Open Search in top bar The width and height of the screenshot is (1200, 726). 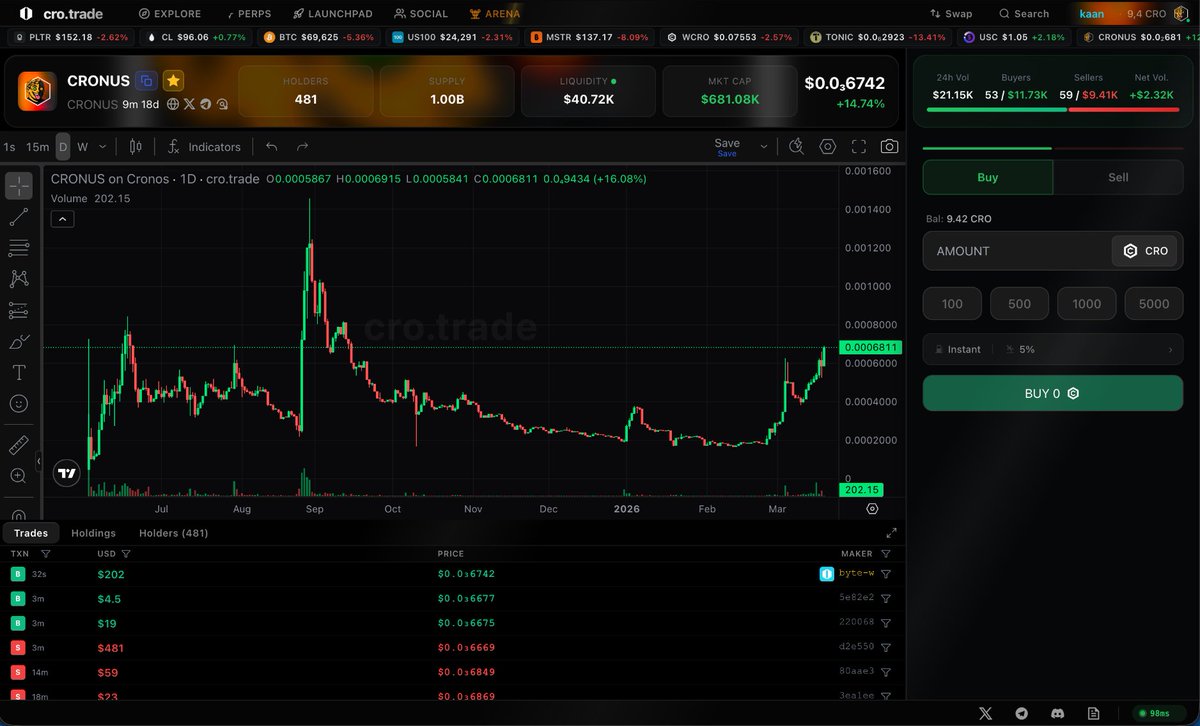(x=1024, y=14)
